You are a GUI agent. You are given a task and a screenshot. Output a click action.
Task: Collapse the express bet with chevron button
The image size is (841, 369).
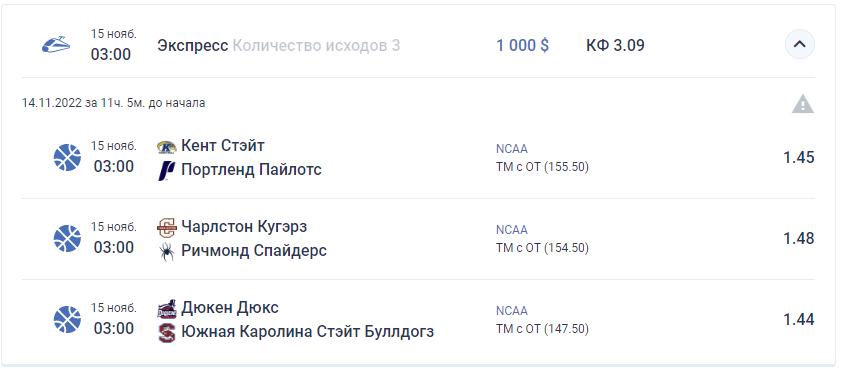point(800,45)
